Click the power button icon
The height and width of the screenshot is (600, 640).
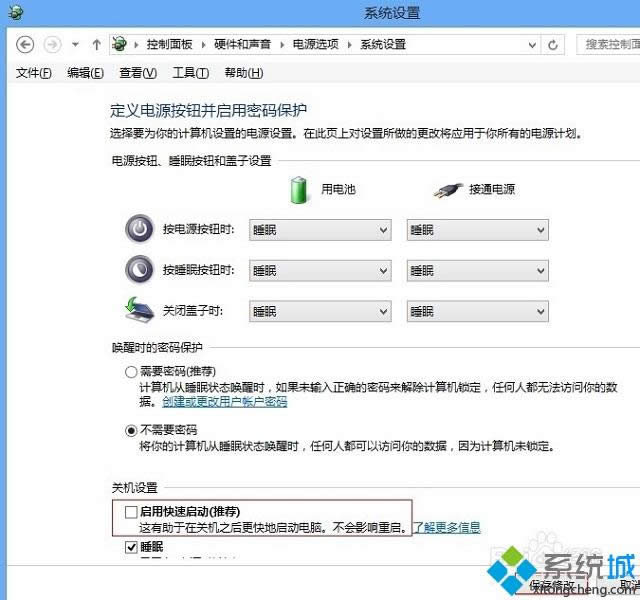[x=140, y=229]
